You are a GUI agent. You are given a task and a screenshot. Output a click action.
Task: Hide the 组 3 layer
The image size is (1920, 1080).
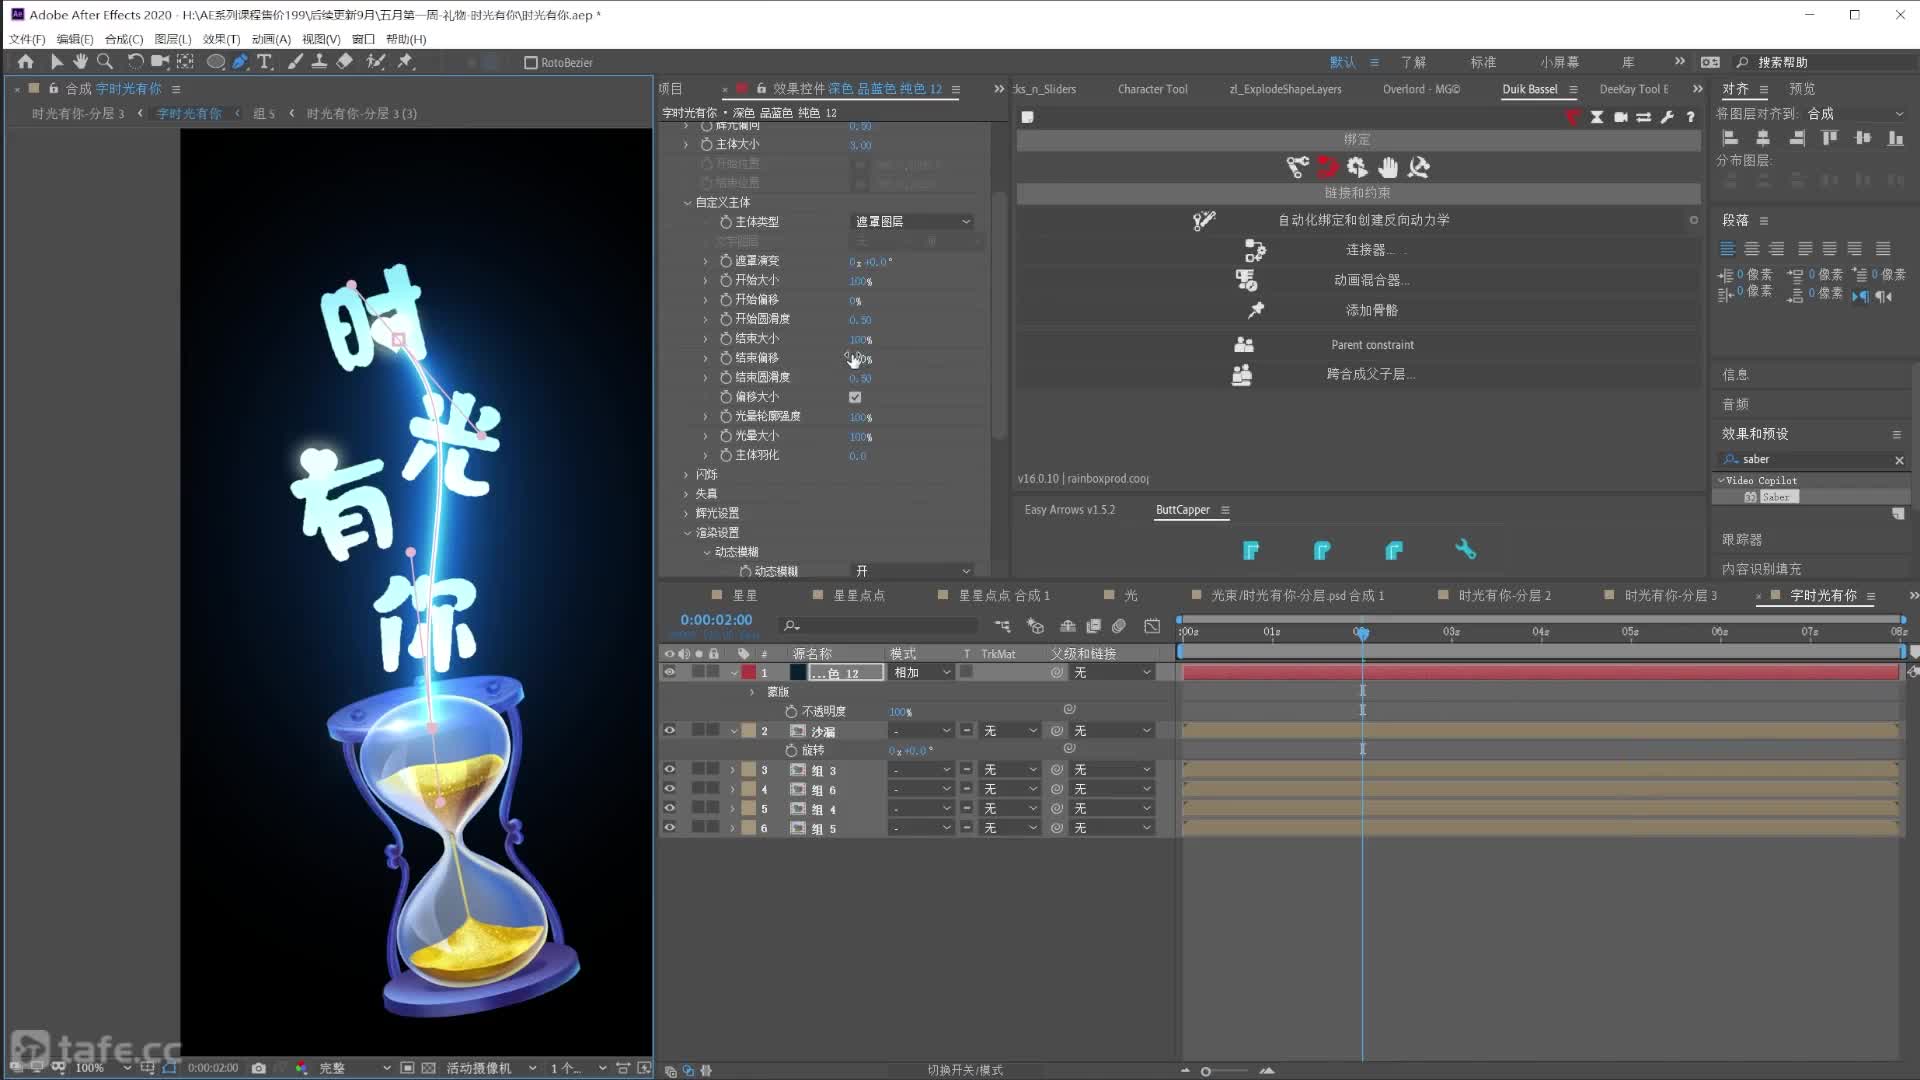(669, 770)
